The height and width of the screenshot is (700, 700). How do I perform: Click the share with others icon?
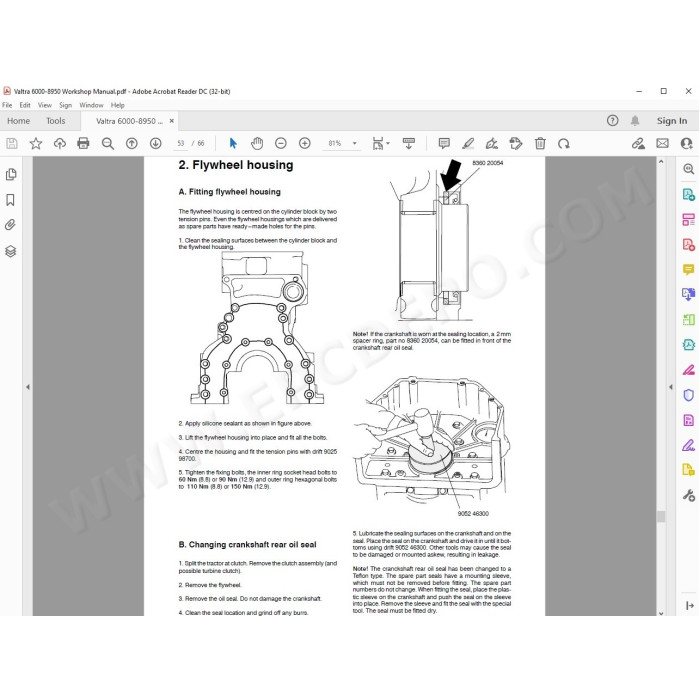click(x=687, y=143)
